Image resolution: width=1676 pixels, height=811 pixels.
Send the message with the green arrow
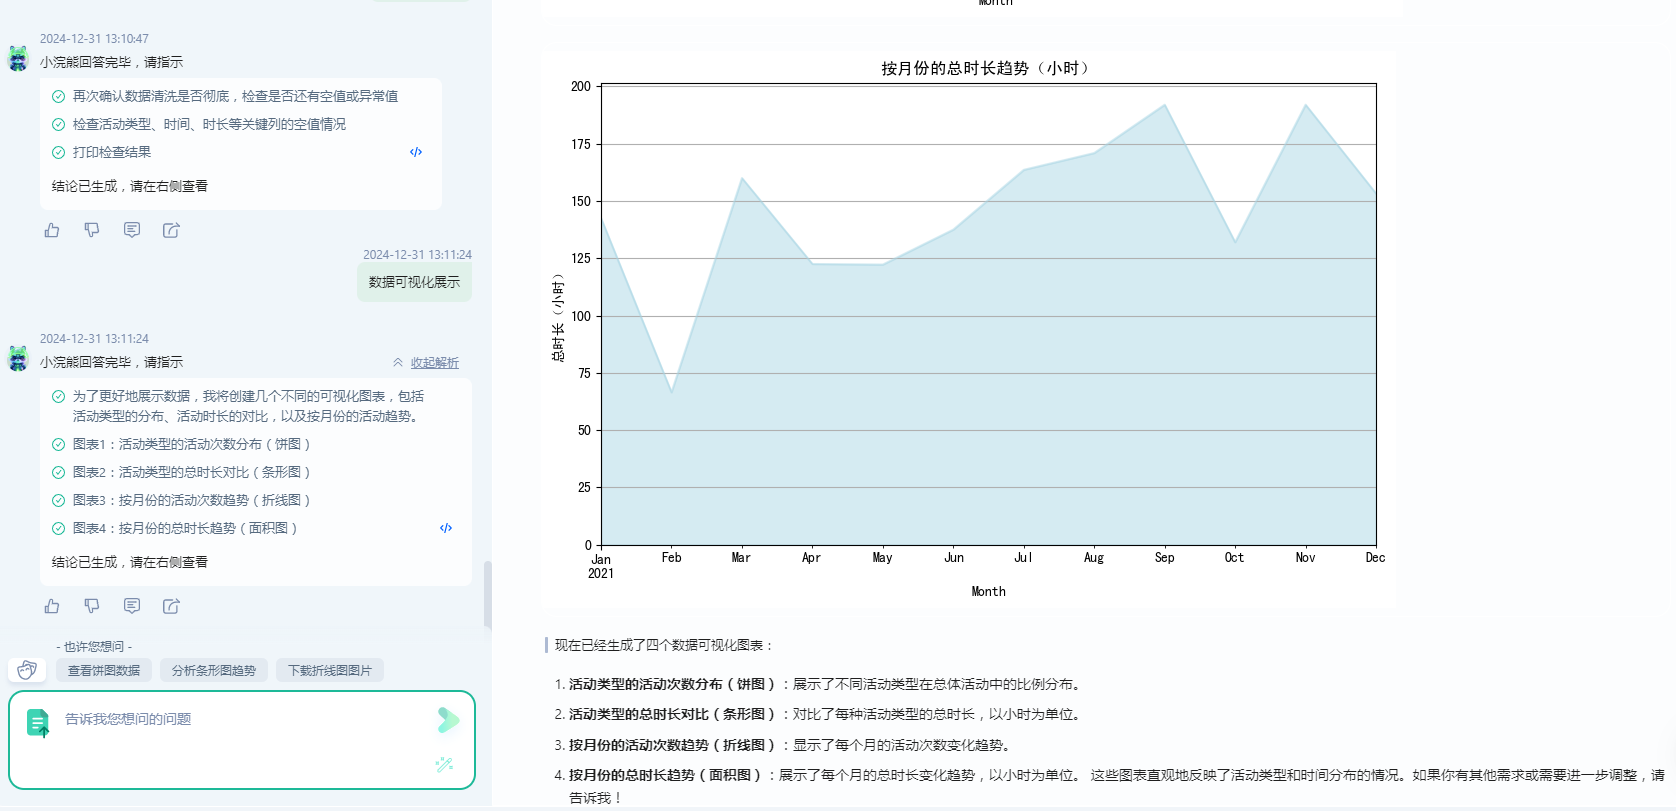[x=448, y=719]
